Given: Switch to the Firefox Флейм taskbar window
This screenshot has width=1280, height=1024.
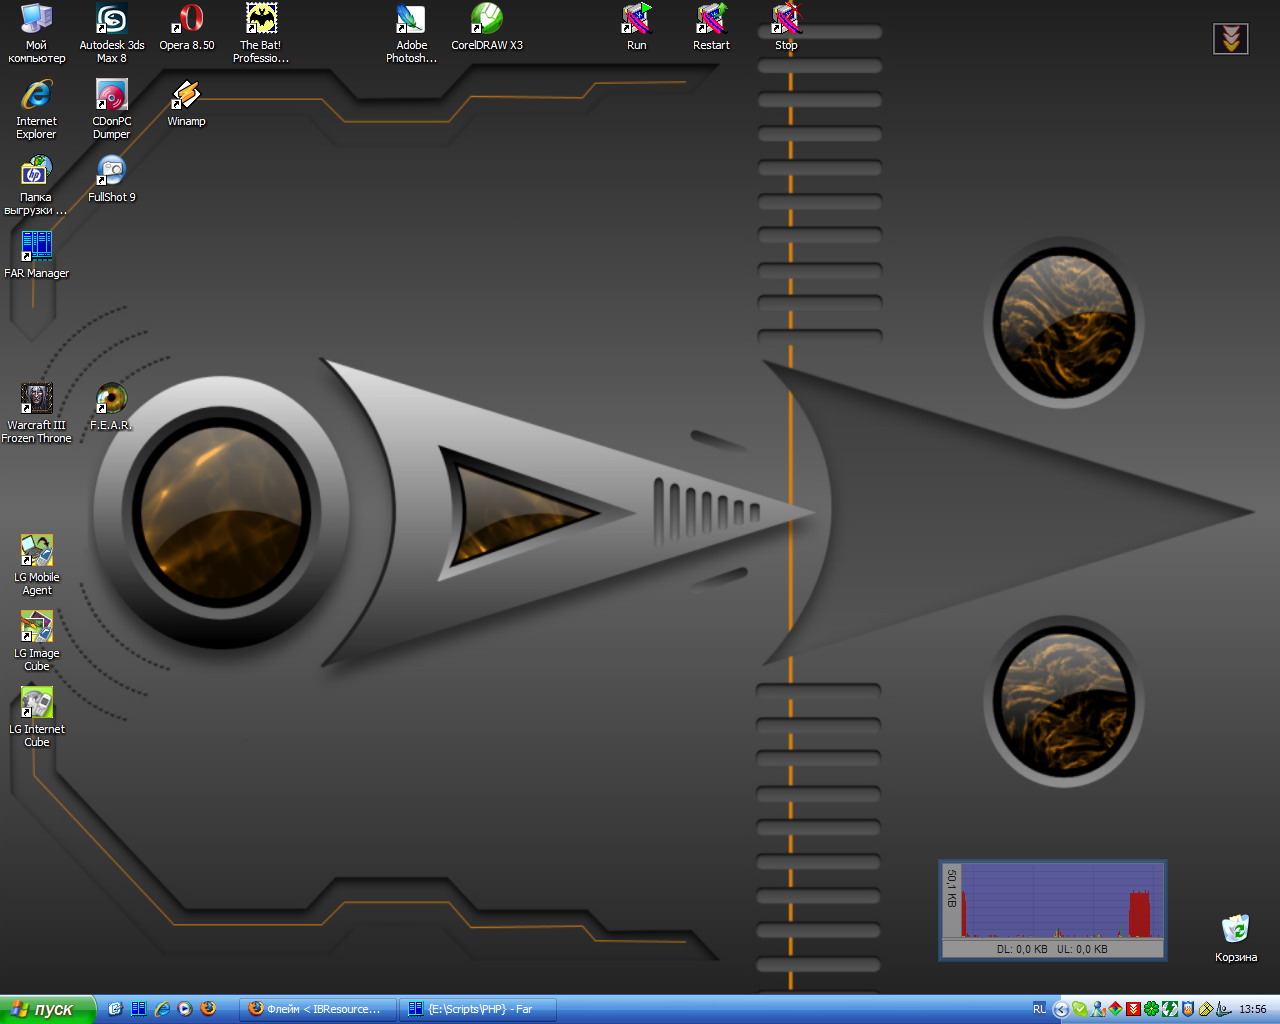Looking at the screenshot, I should 318,1009.
